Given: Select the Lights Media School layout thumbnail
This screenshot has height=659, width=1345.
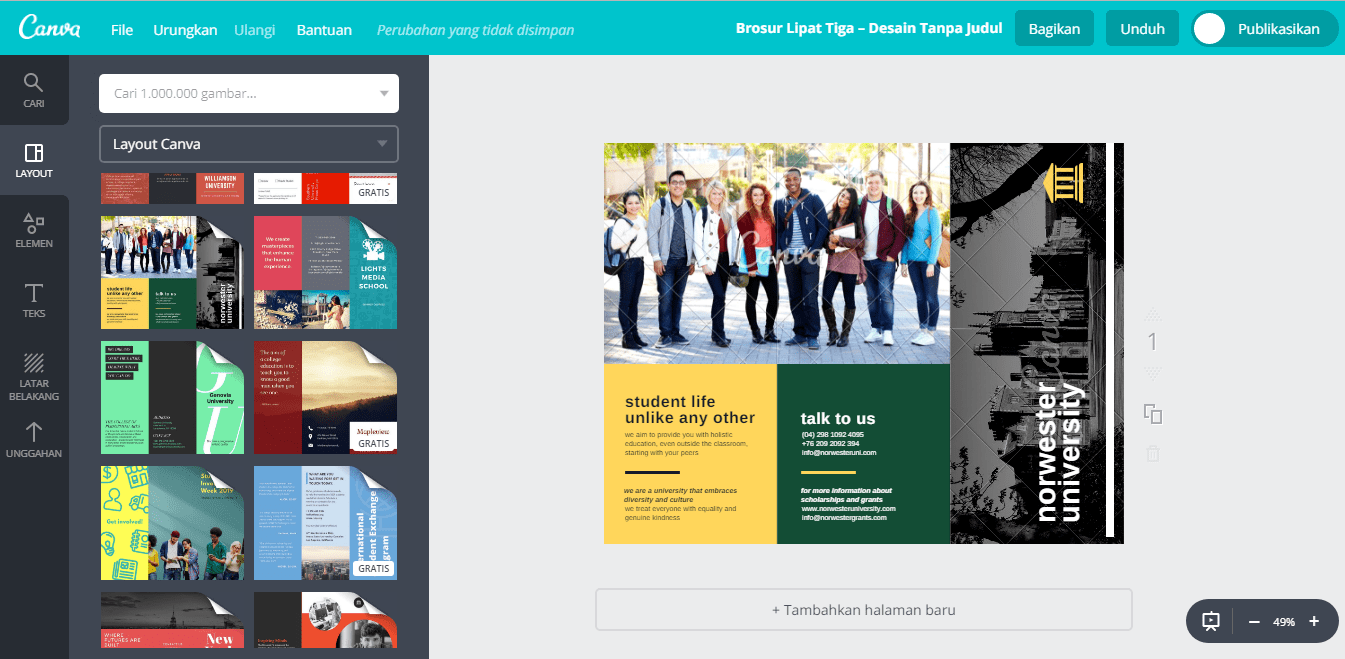Looking at the screenshot, I should point(325,272).
